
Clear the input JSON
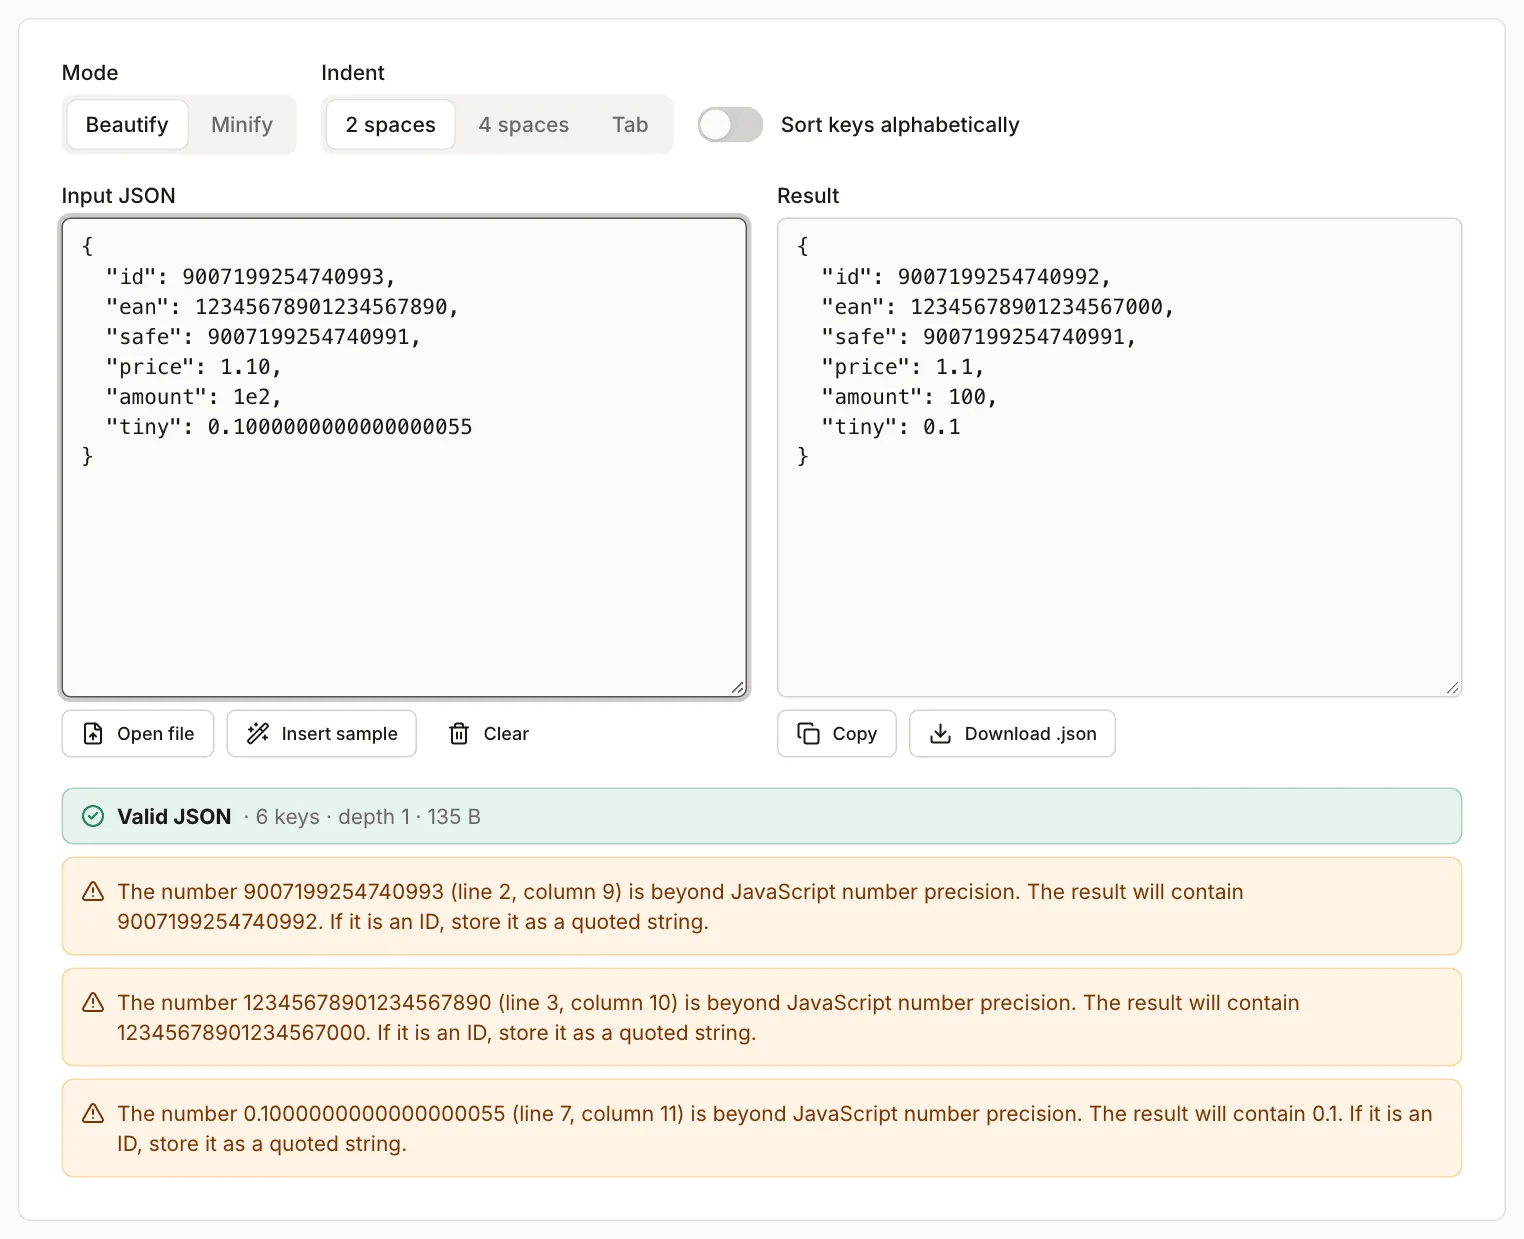pos(489,734)
